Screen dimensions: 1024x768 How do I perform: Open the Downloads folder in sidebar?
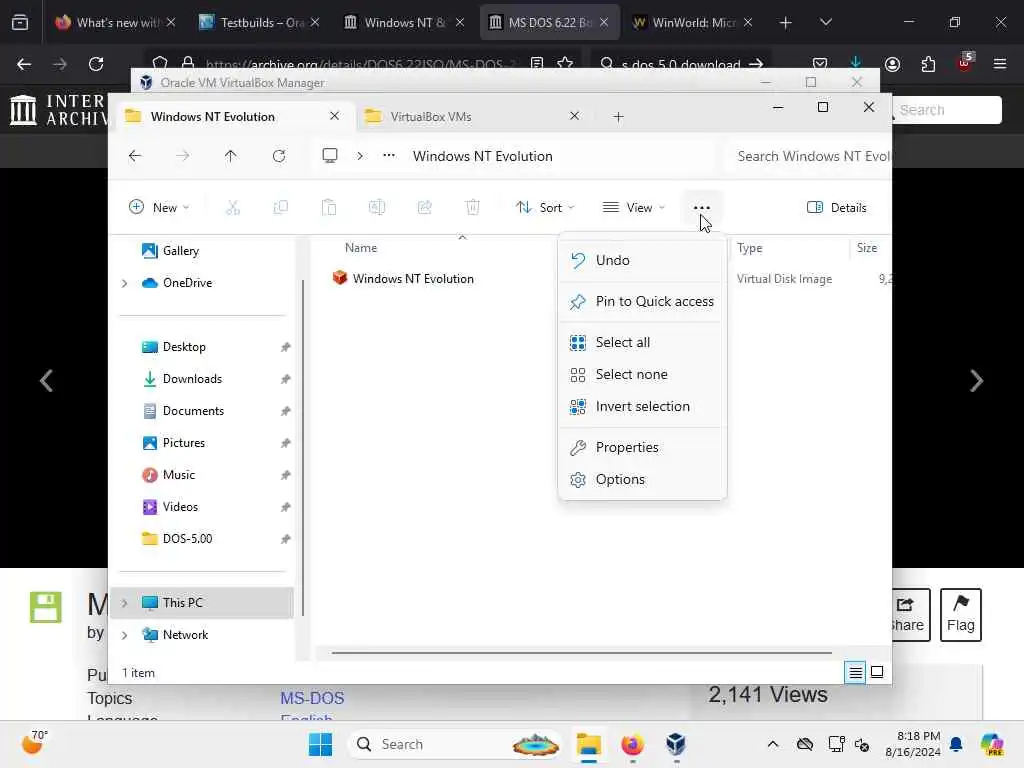pos(192,379)
